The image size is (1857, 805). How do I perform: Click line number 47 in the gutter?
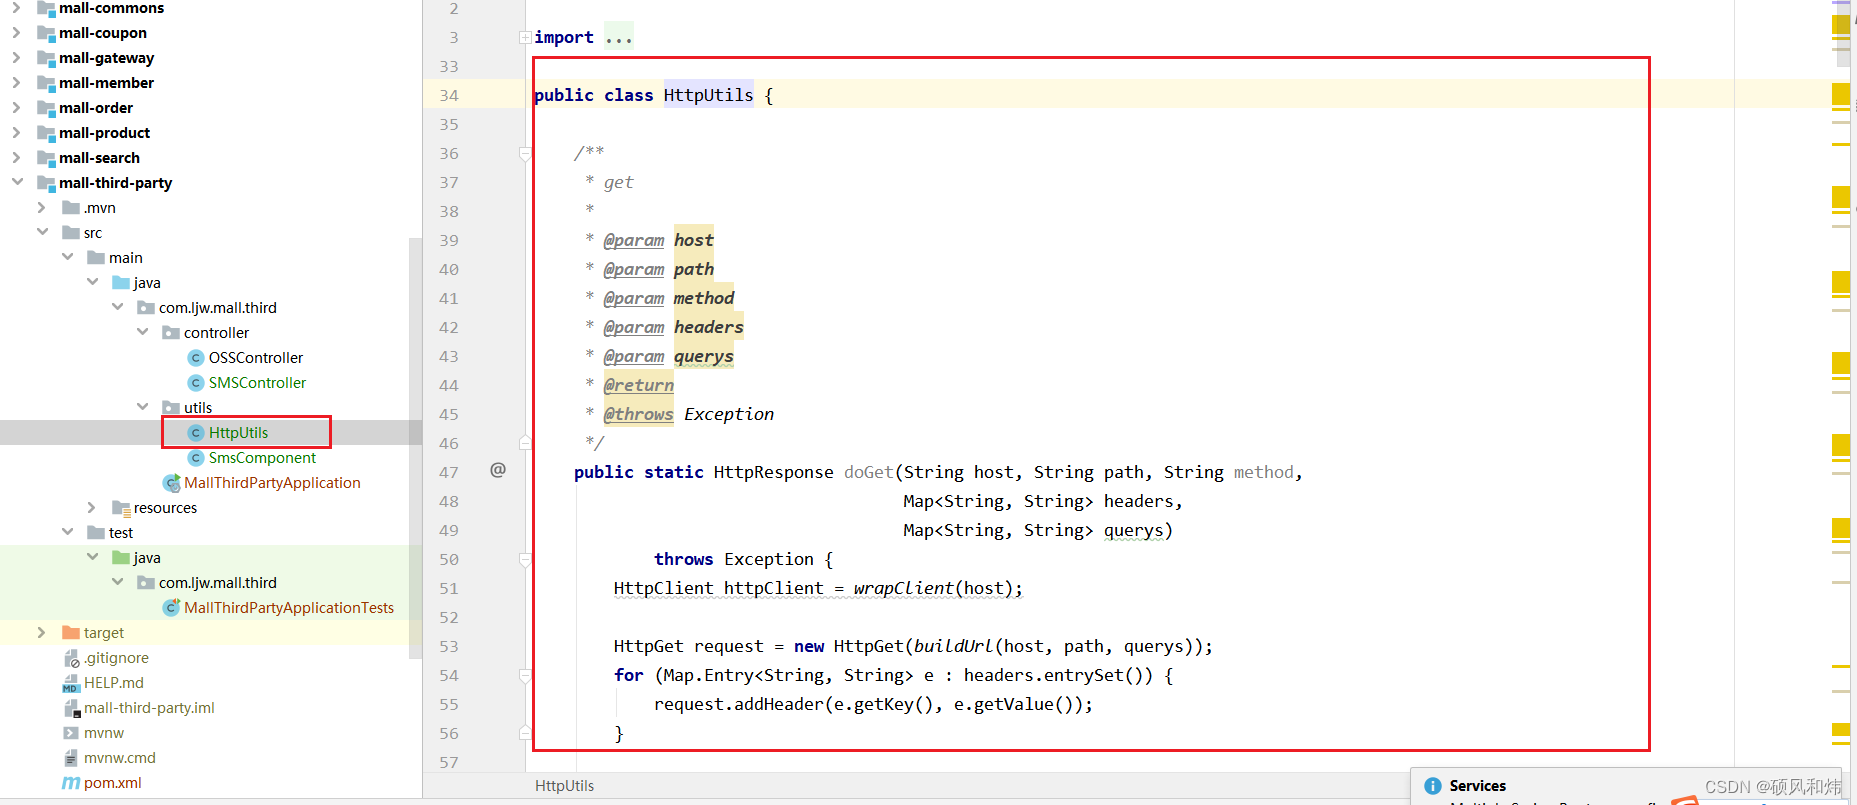(x=449, y=472)
